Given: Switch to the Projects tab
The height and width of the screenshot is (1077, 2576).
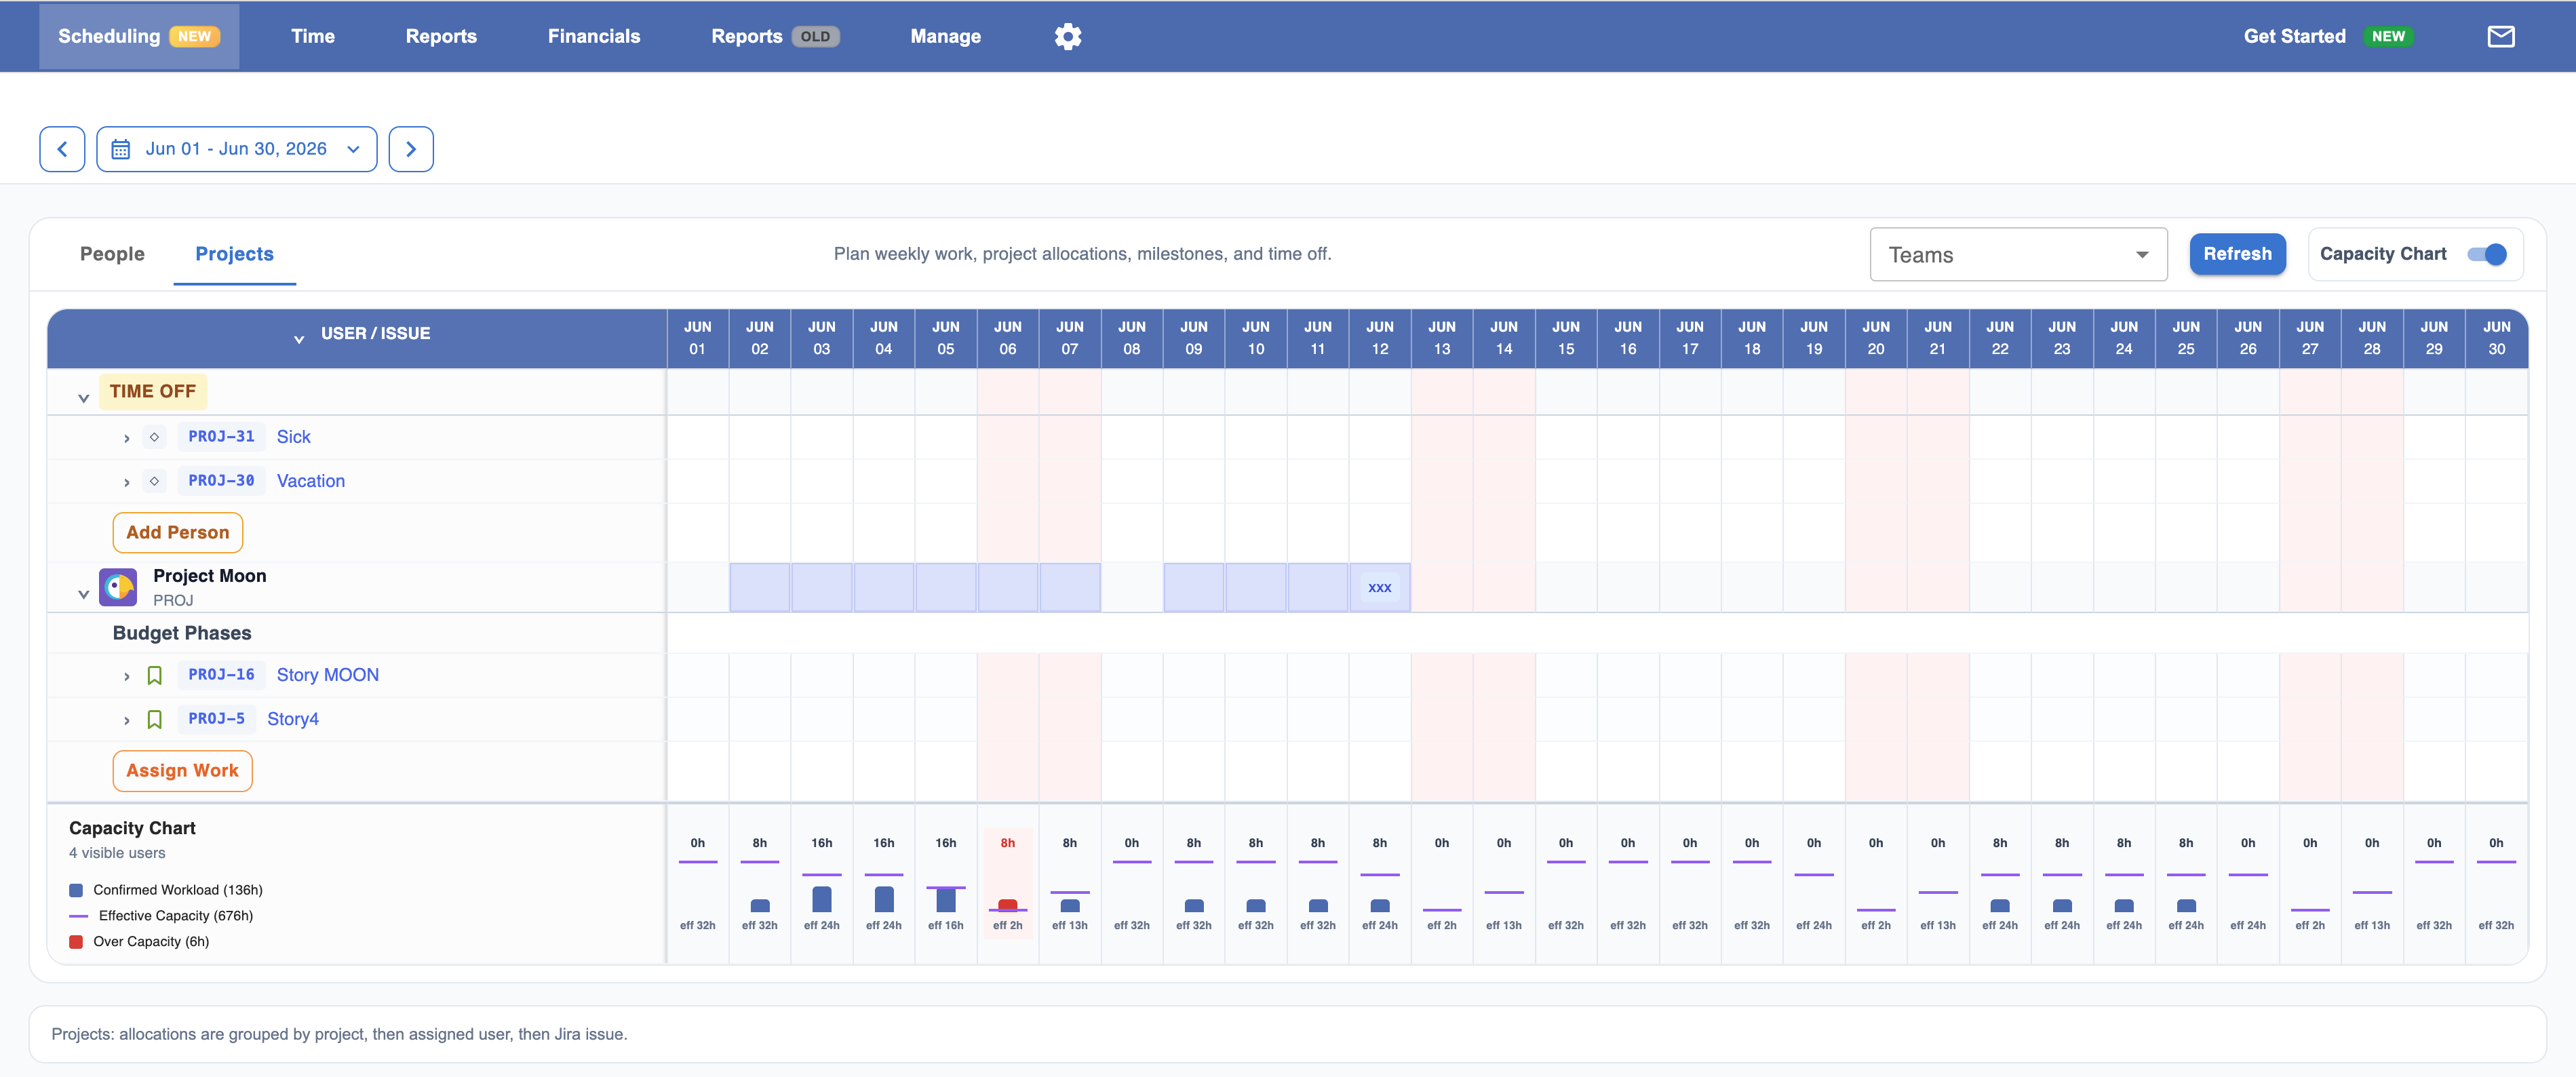Looking at the screenshot, I should [x=234, y=254].
